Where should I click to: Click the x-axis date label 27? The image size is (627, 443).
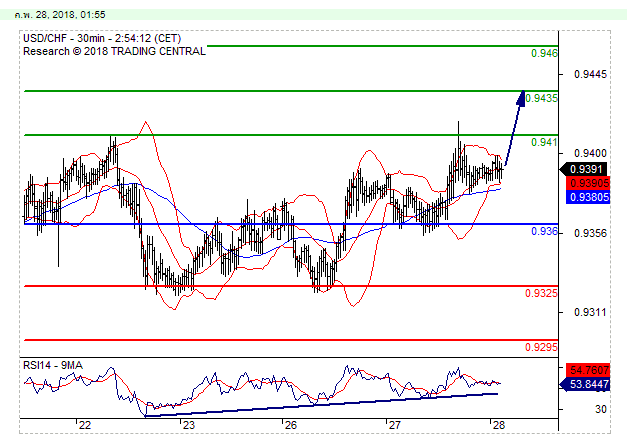click(395, 425)
